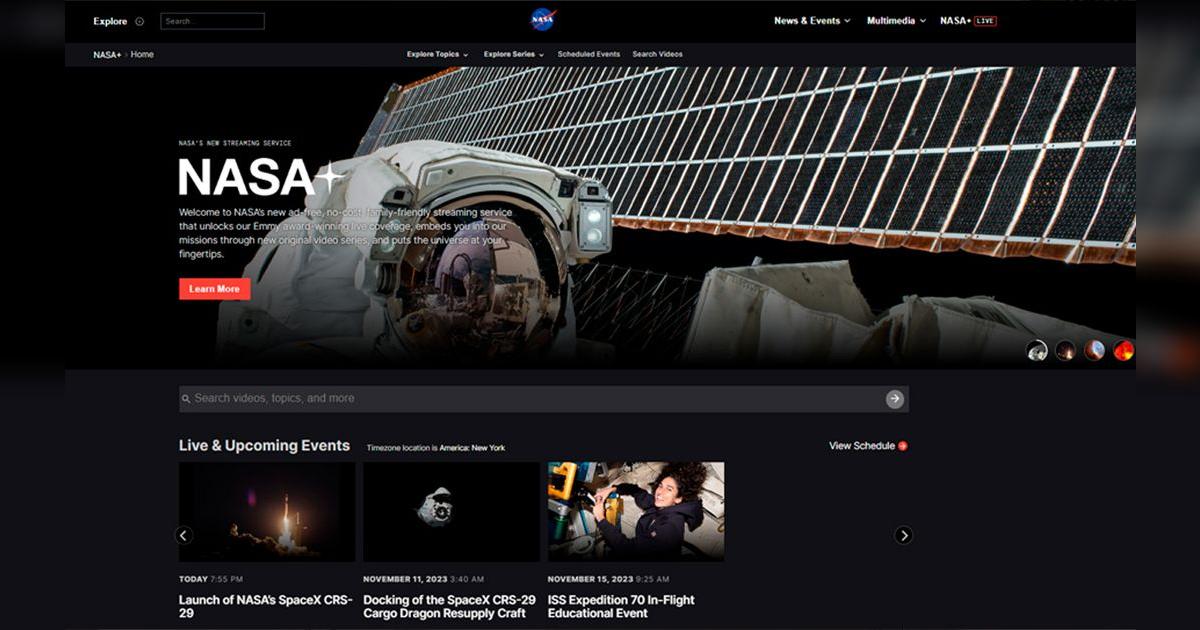
Task: Click the NASA meatball logo at the top
Action: coord(541,20)
